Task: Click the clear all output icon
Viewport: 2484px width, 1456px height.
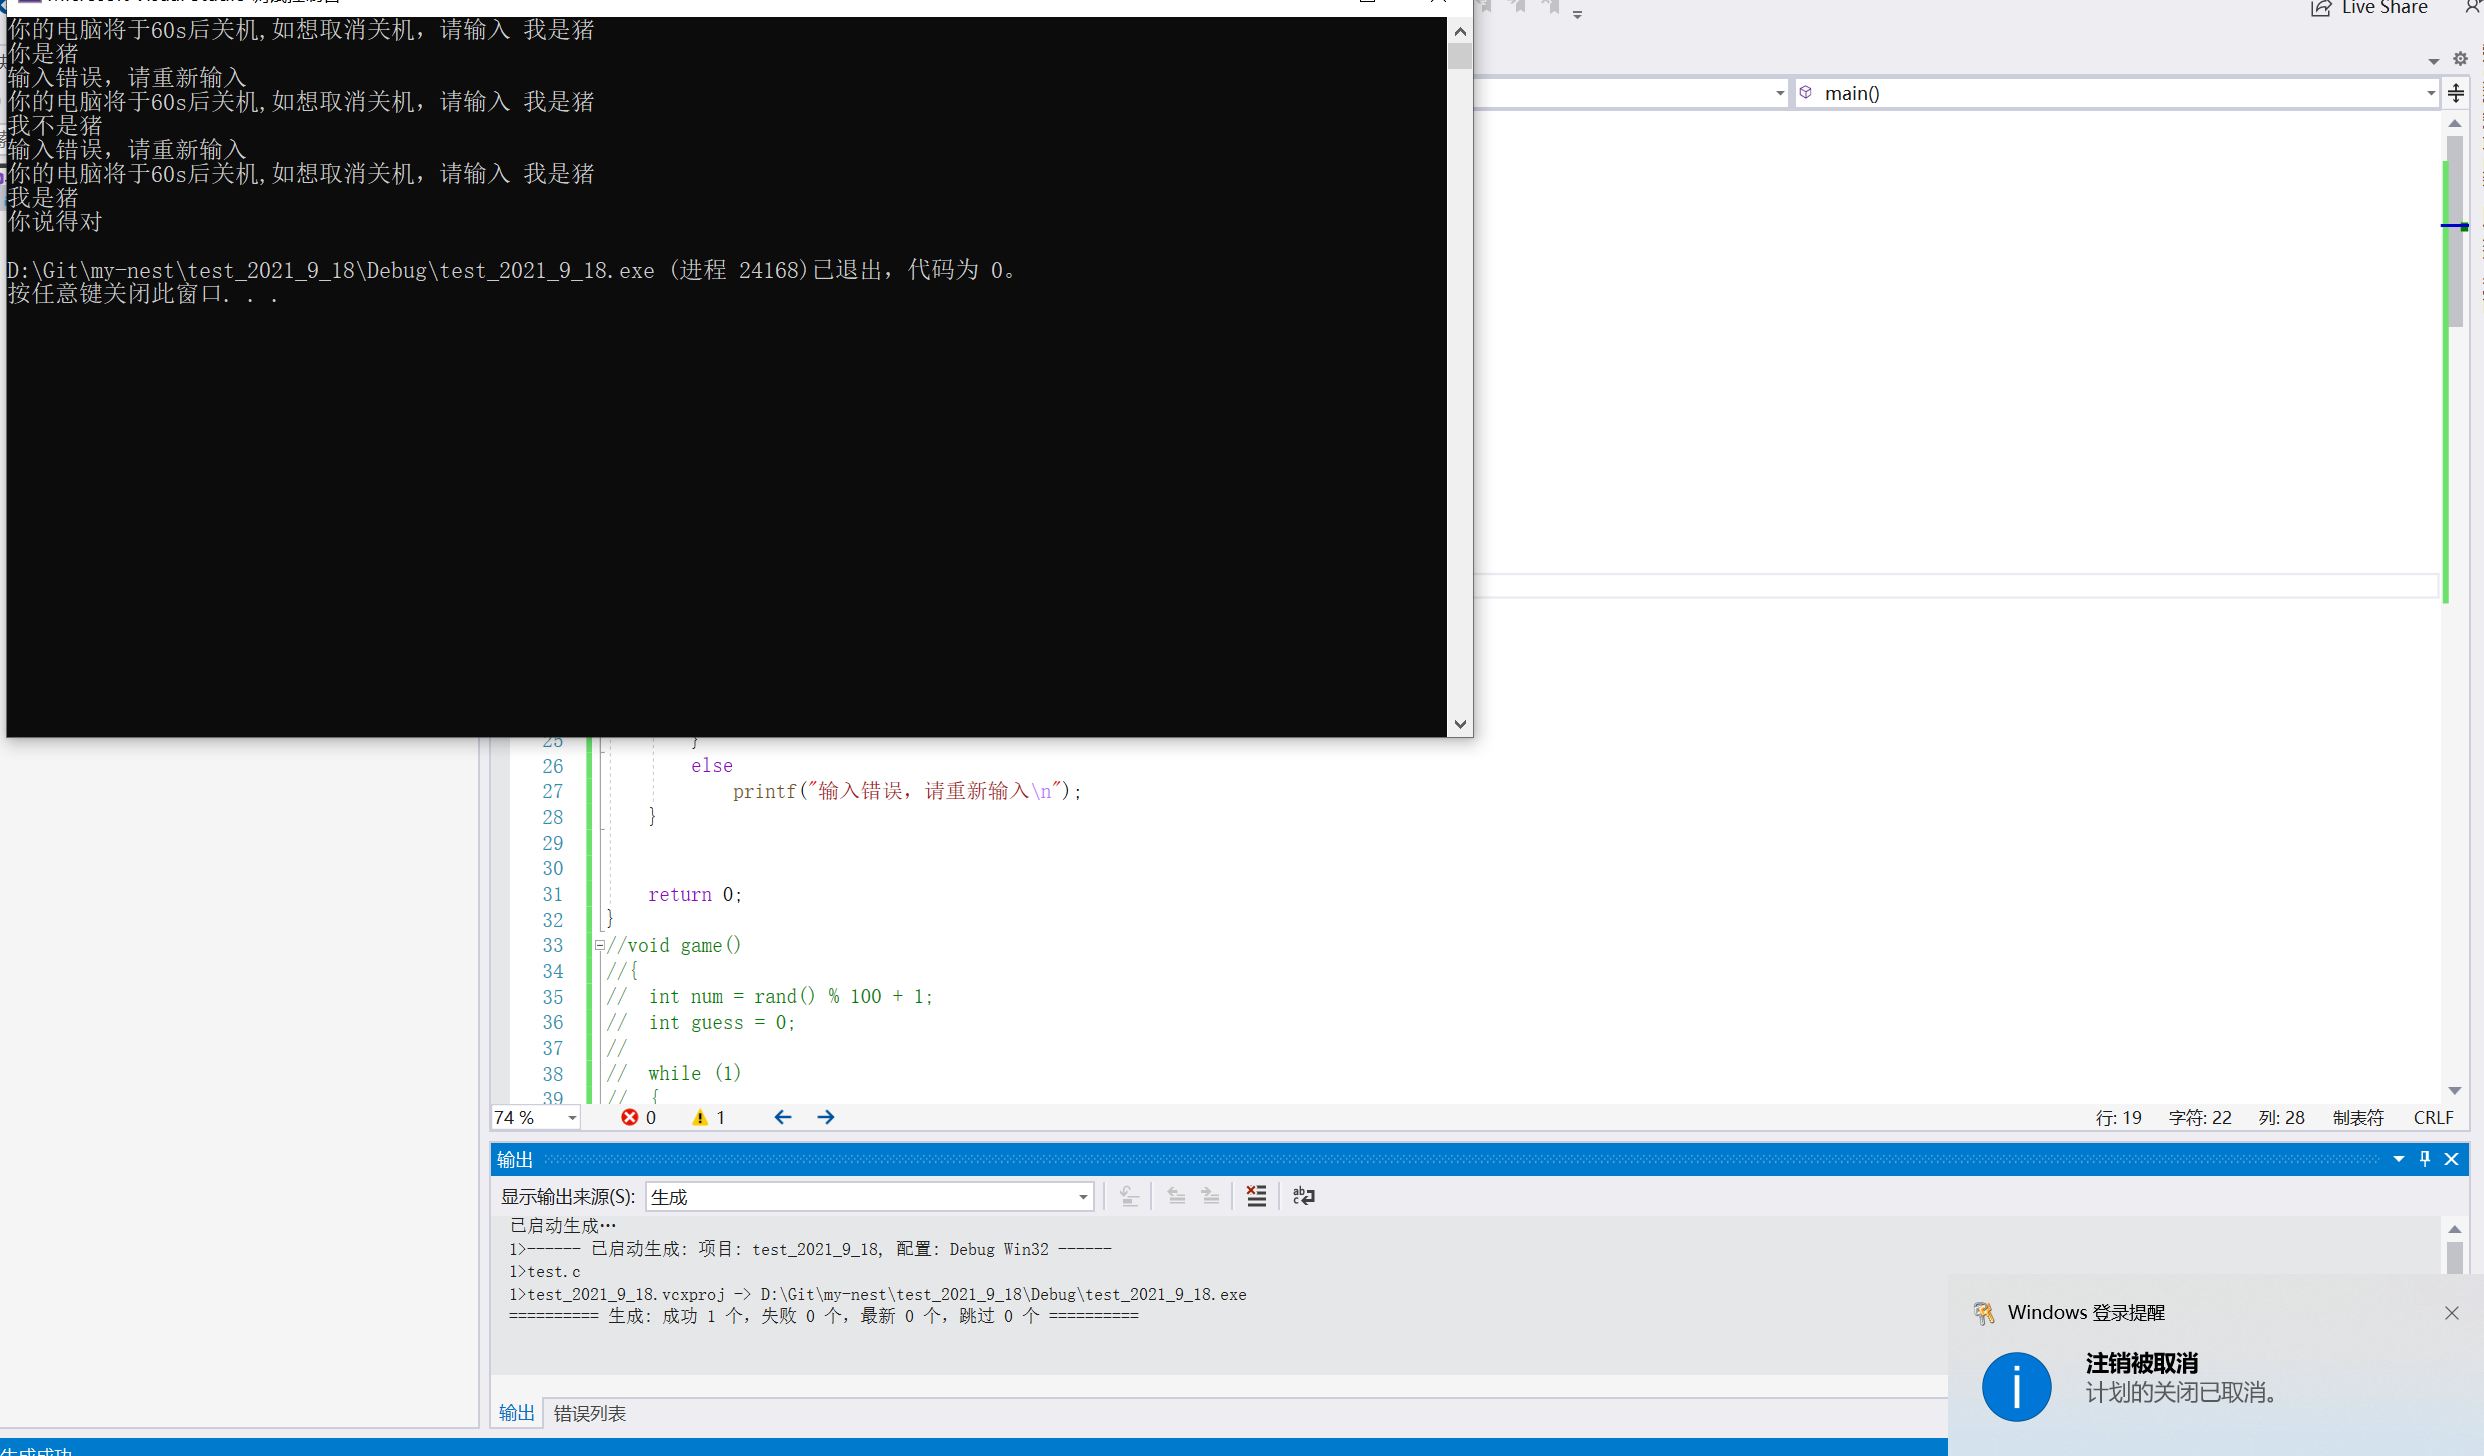Action: coord(1256,1196)
